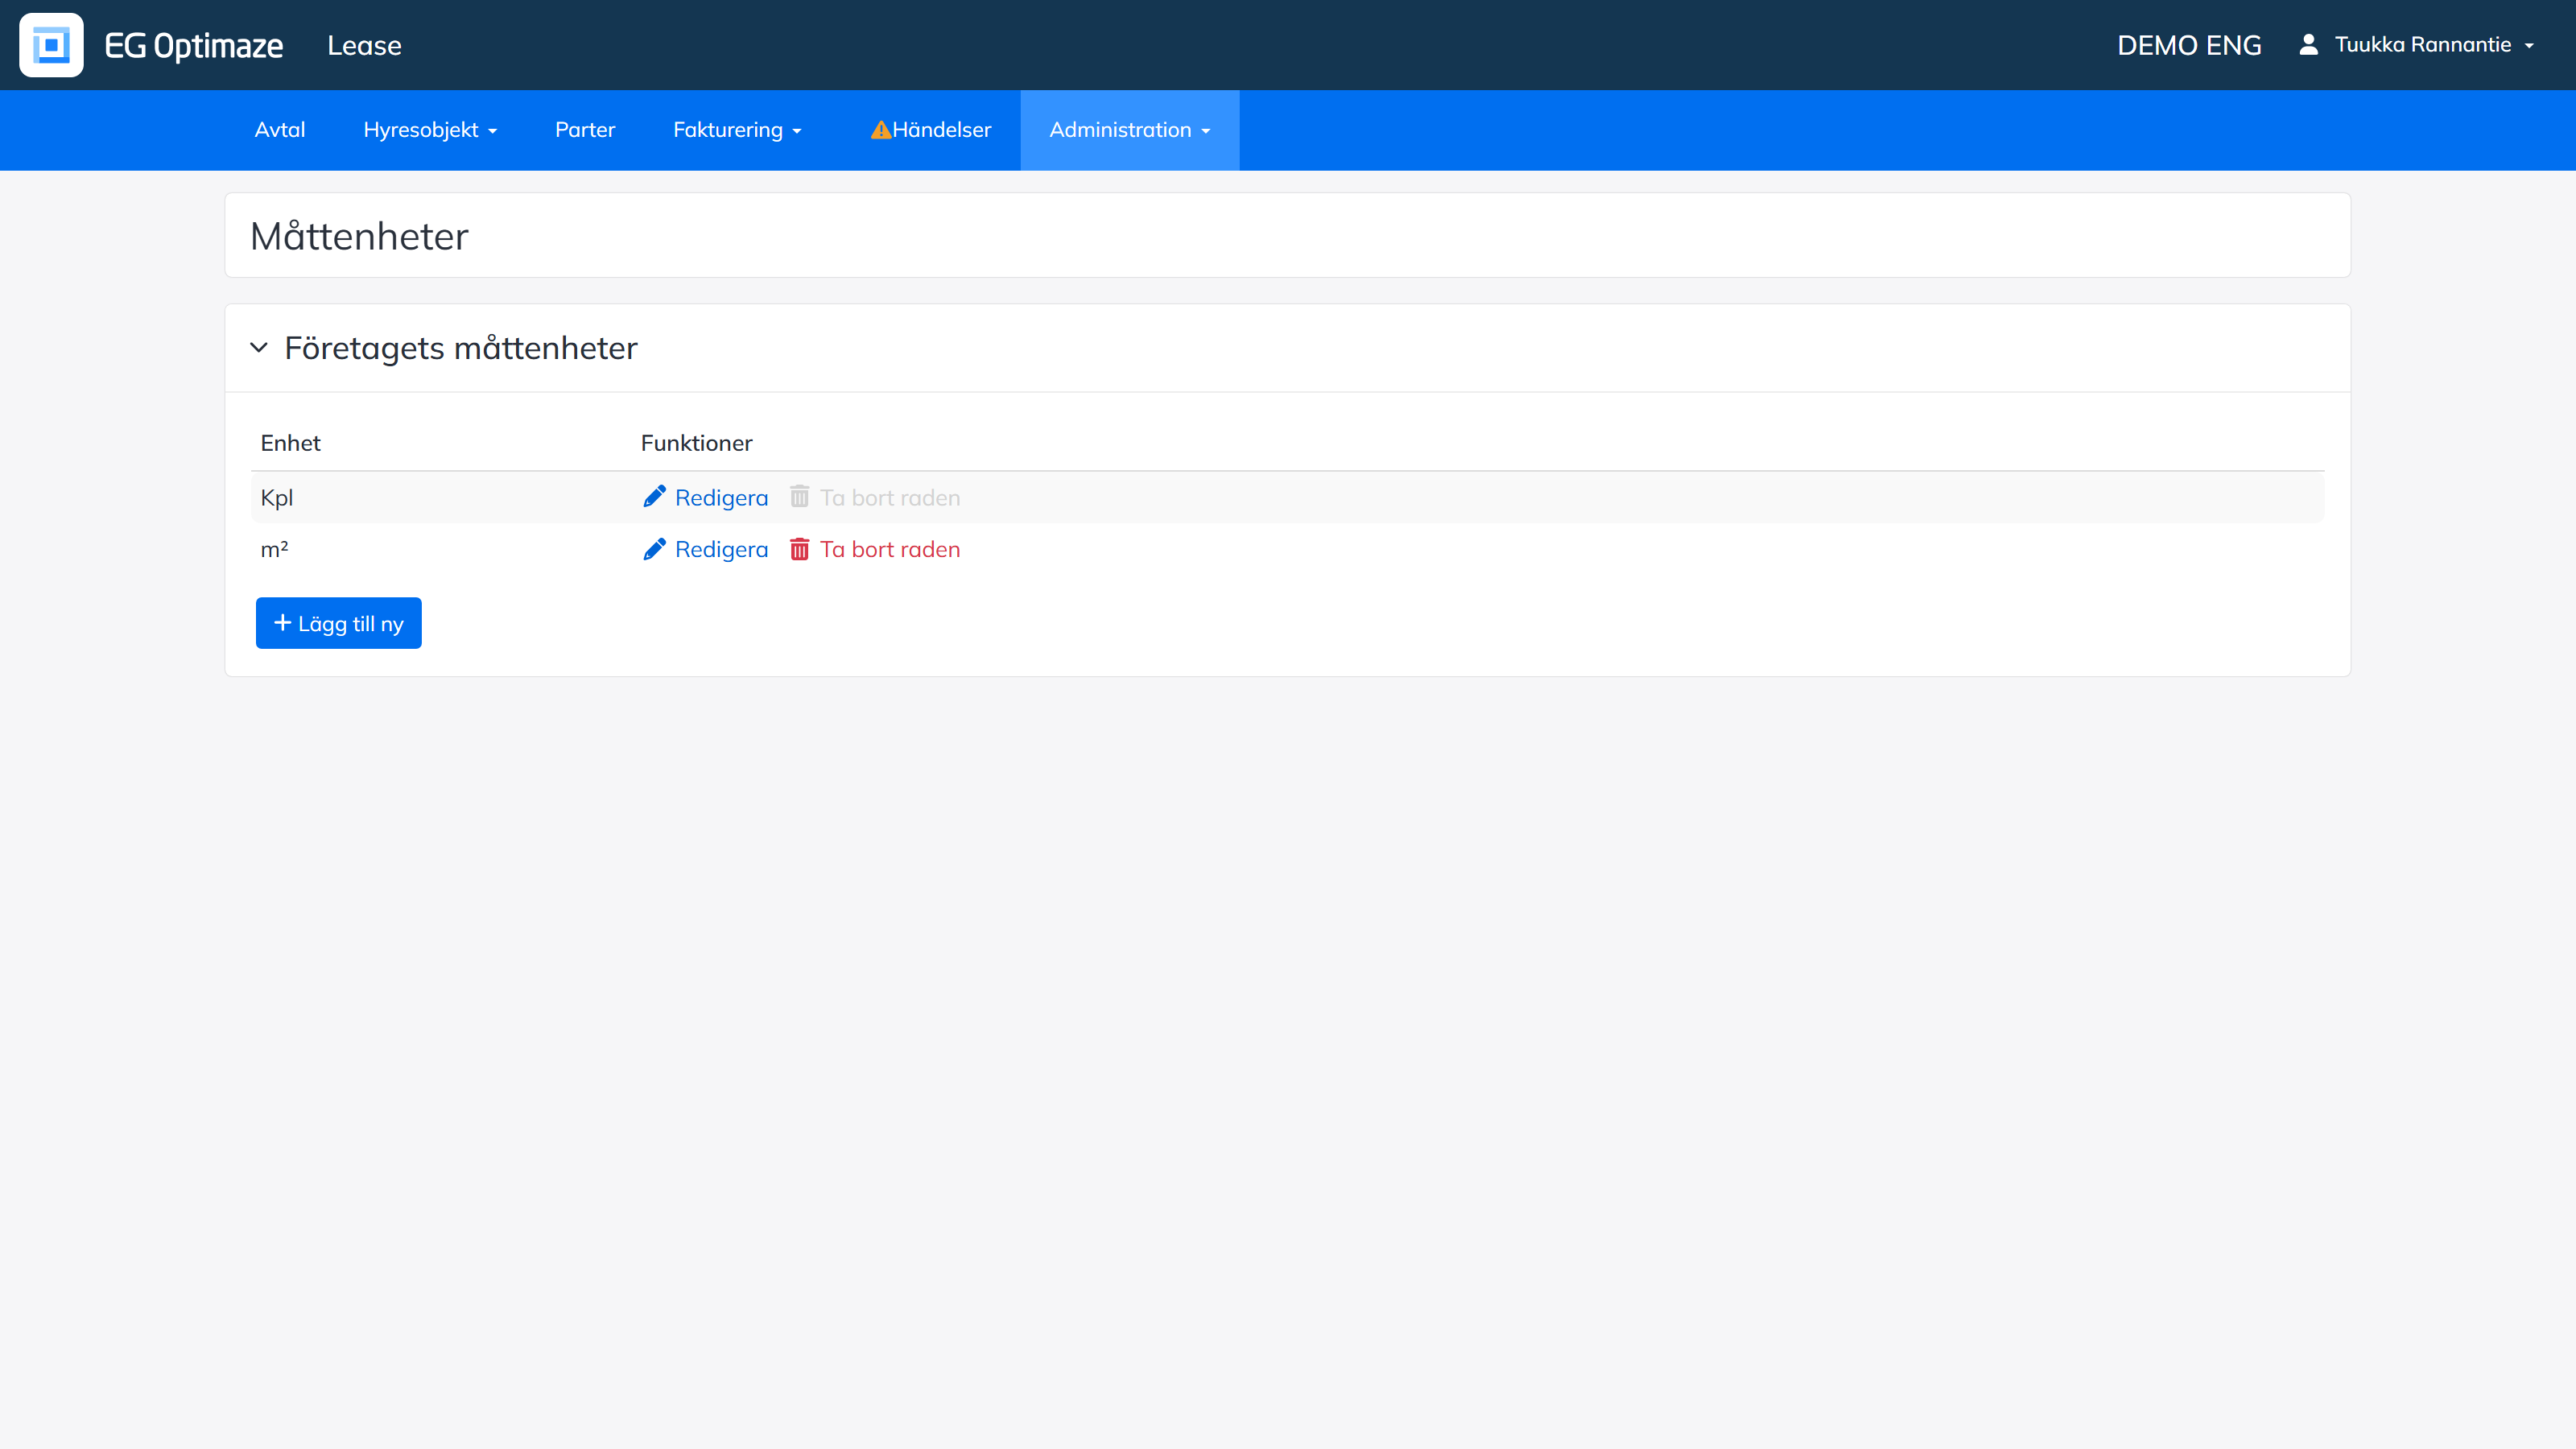2576x1449 pixels.
Task: Click the Lease title in the header
Action: [x=364, y=45]
